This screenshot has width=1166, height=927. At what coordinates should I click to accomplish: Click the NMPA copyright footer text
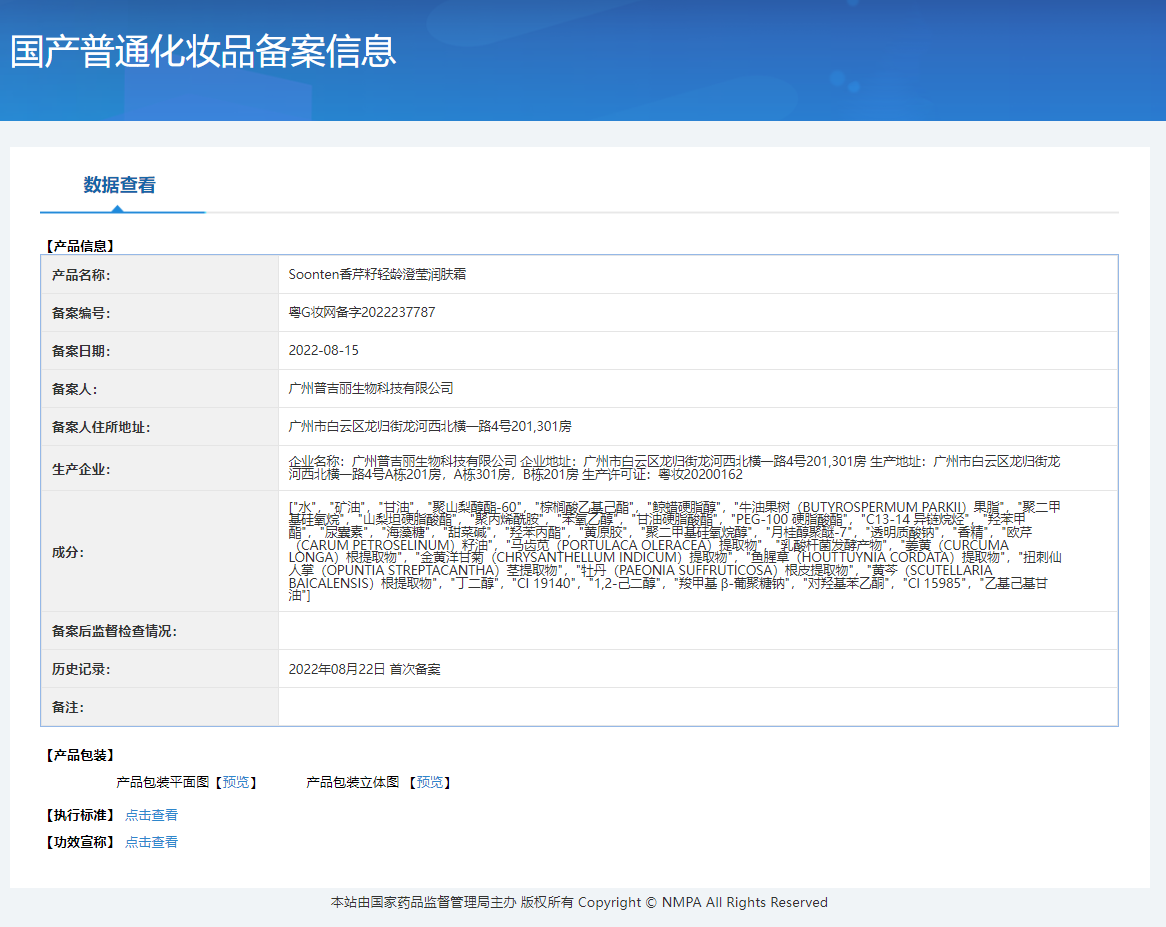pos(579,902)
